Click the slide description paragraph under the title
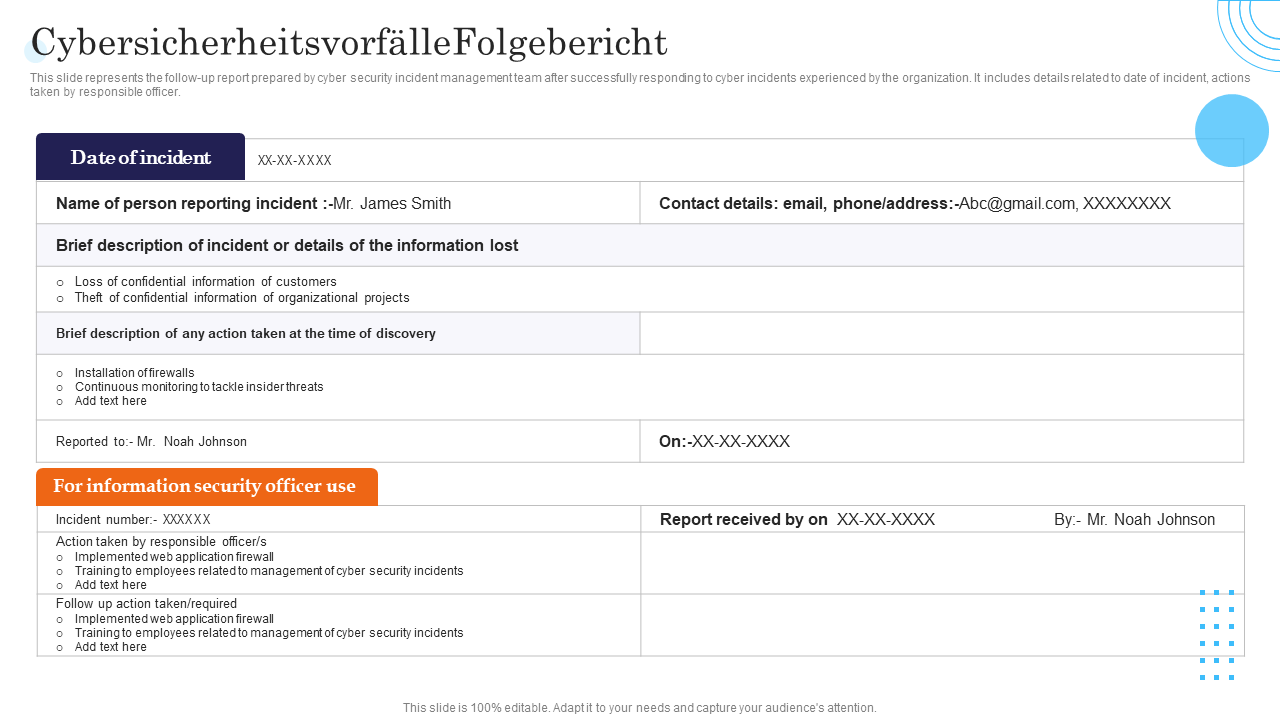This screenshot has width=1280, height=720. [640, 85]
